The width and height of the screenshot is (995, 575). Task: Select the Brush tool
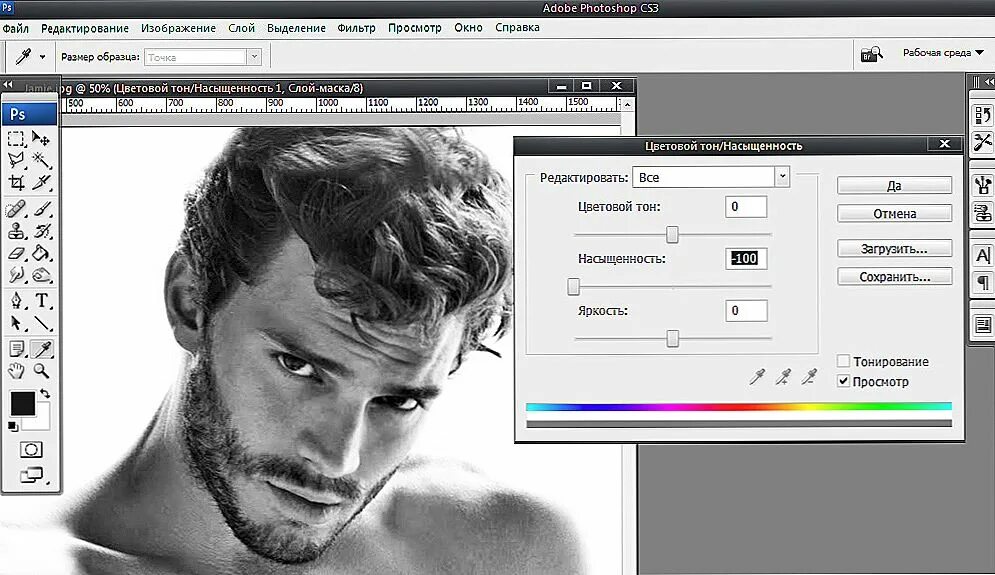pos(41,209)
